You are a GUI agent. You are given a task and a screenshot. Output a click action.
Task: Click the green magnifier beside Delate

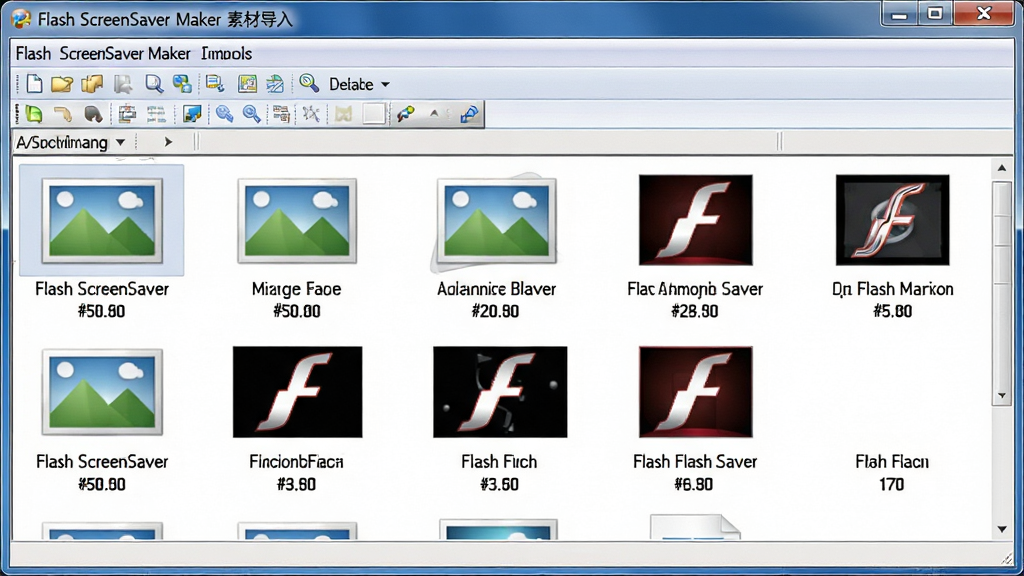pyautogui.click(x=309, y=83)
